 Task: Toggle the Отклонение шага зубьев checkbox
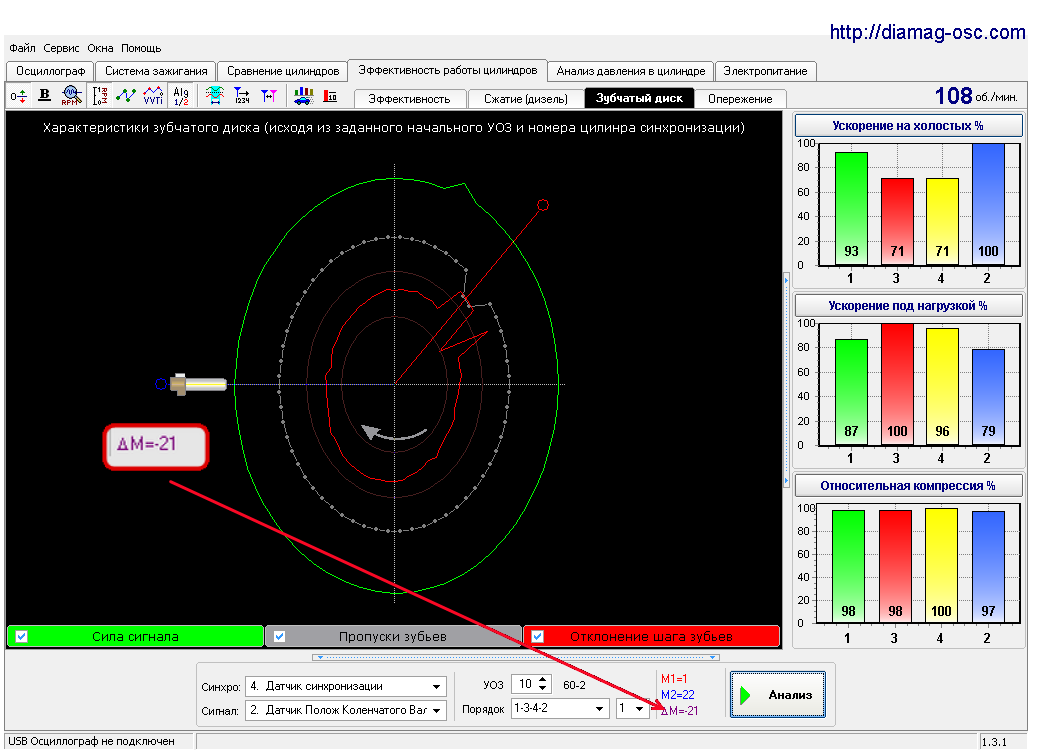pos(537,637)
